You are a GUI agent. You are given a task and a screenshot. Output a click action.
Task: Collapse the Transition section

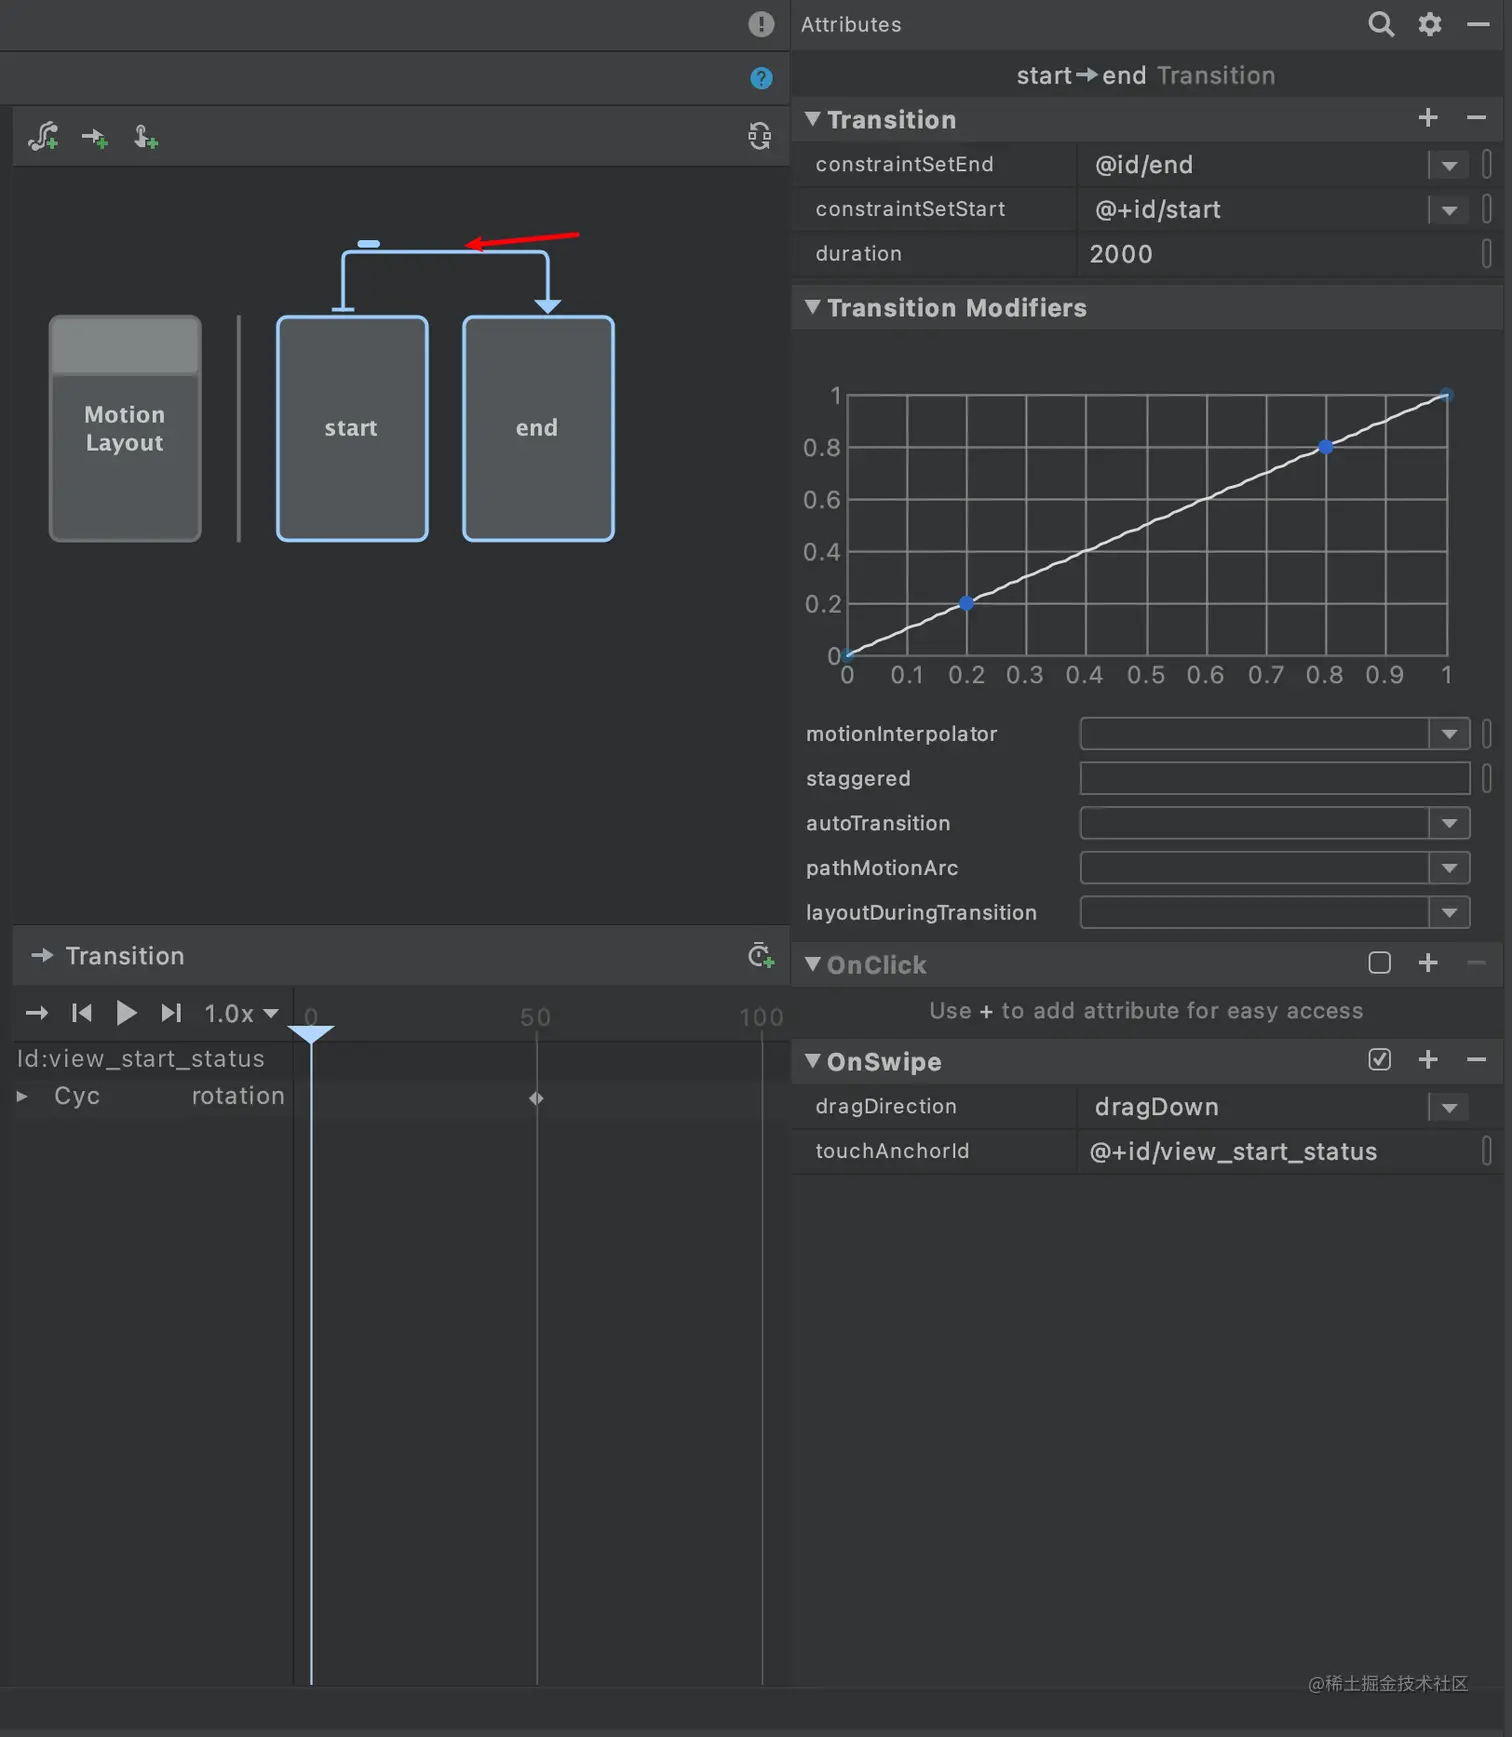pyautogui.click(x=813, y=119)
